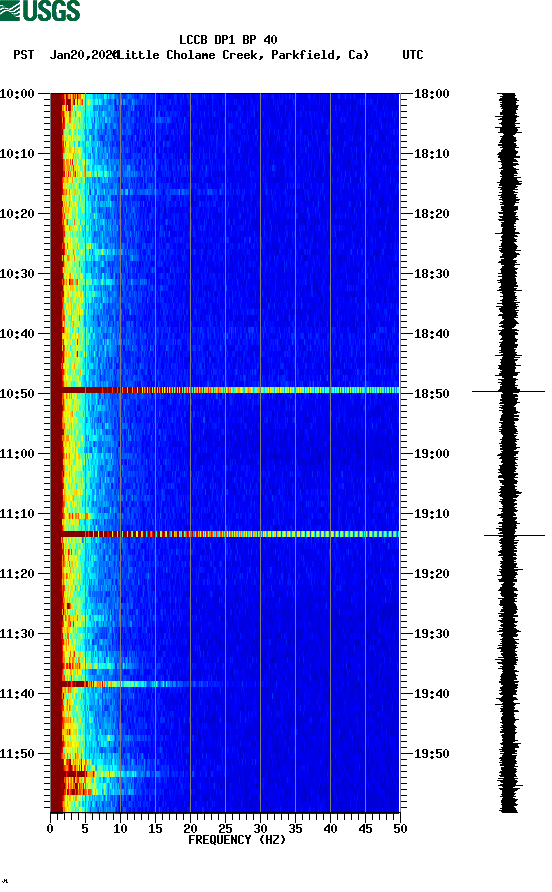Click the seismogram spike near 18:50 UTC
Viewport: 552px width, 892px height.
[x=508, y=391]
